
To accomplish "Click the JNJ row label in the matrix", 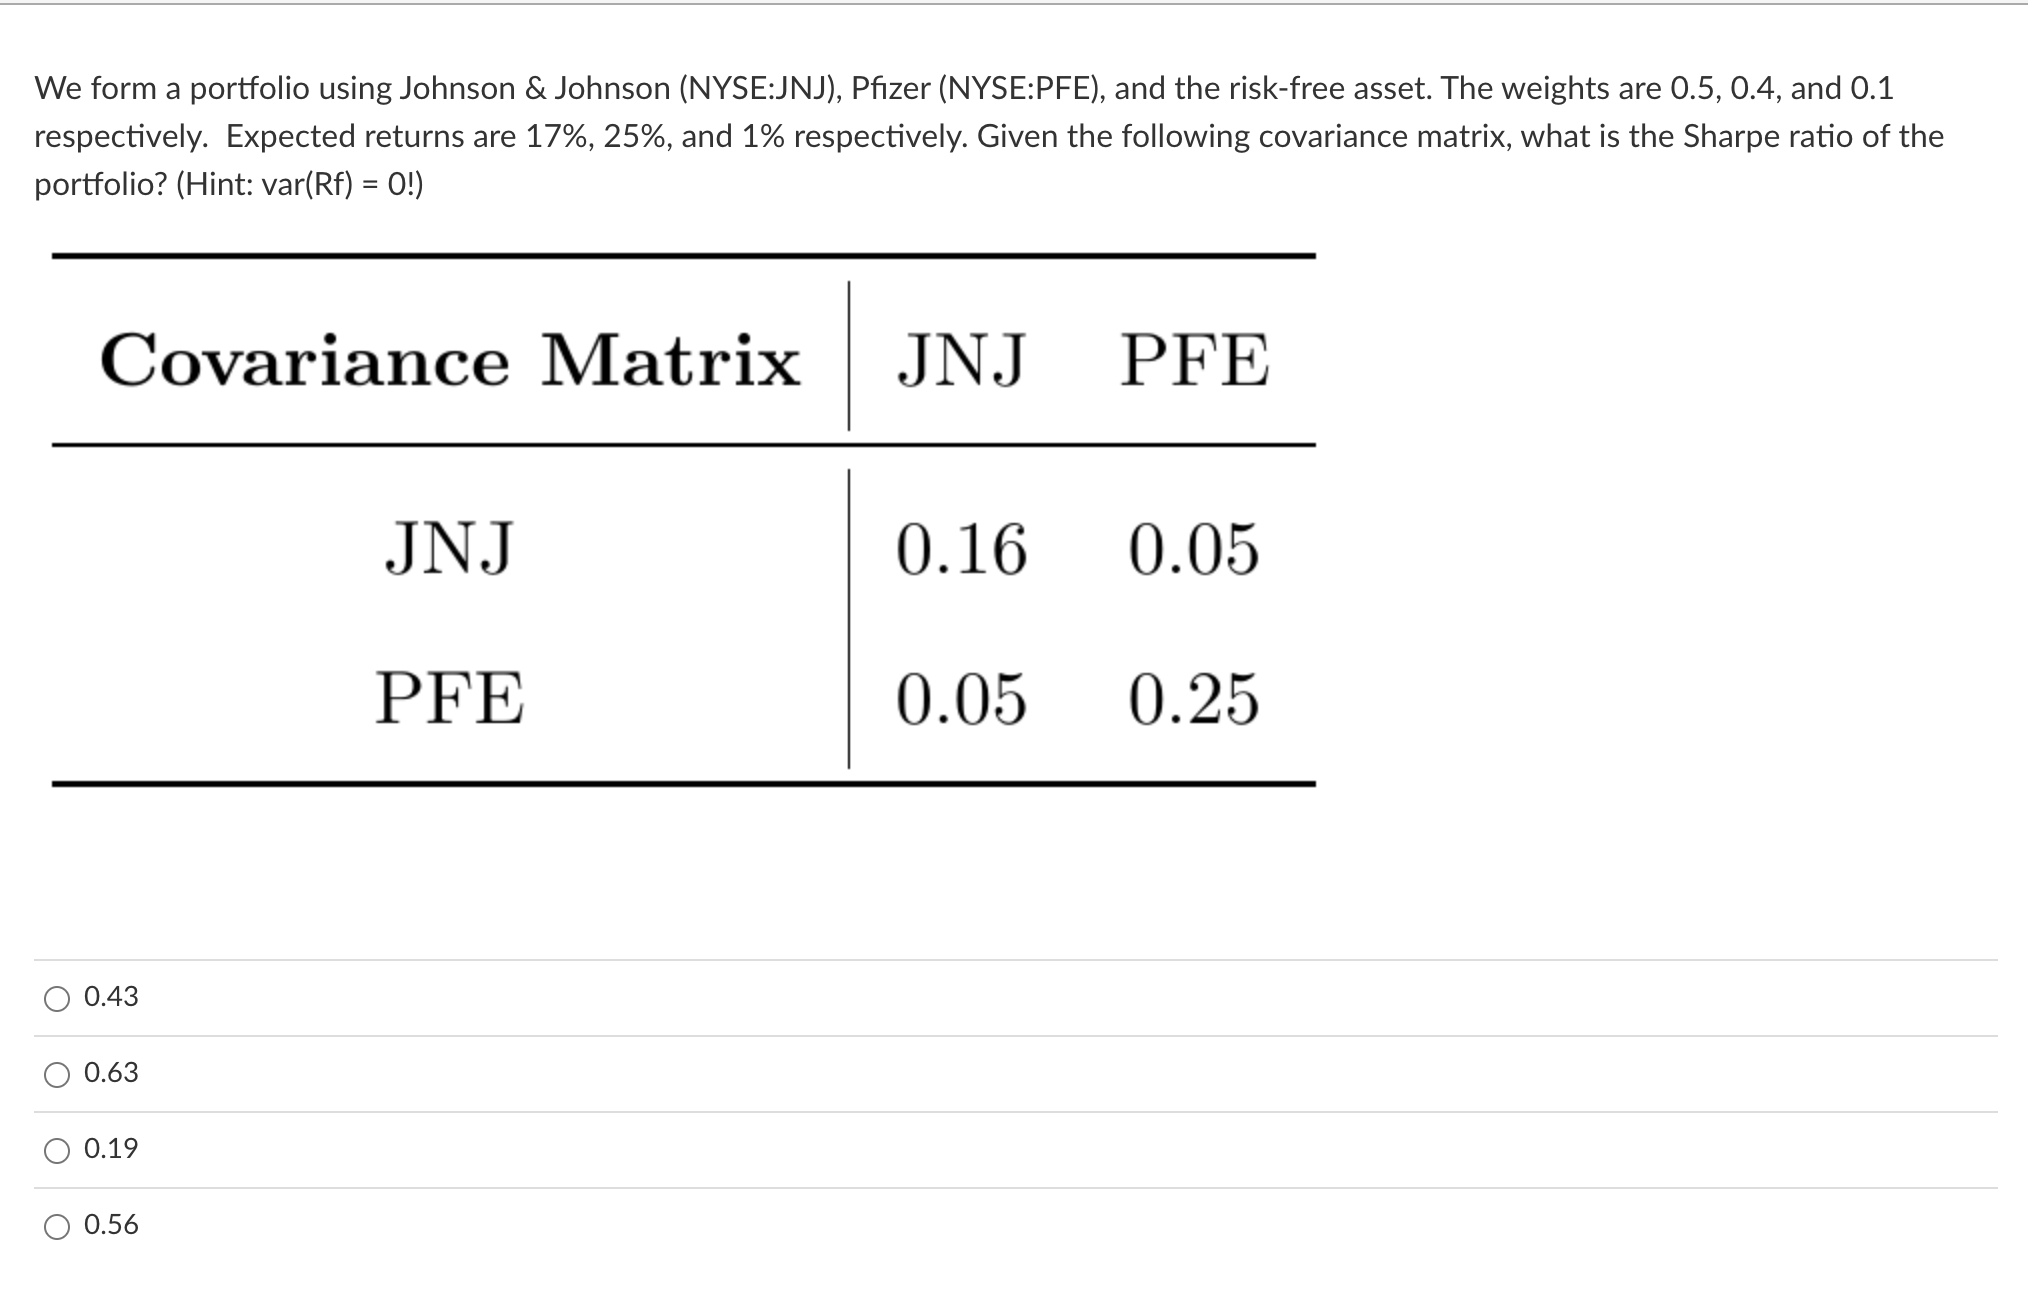I will click(x=449, y=544).
